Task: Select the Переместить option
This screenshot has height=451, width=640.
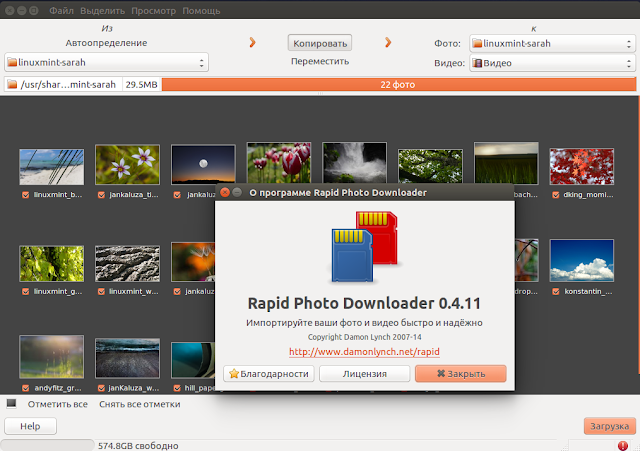Action: point(320,61)
